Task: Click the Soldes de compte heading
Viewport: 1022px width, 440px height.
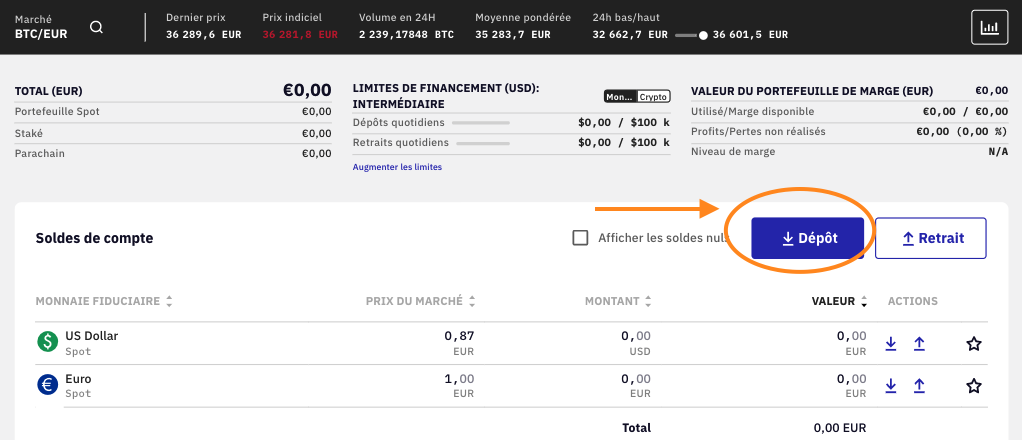Action: pyautogui.click(x=95, y=239)
